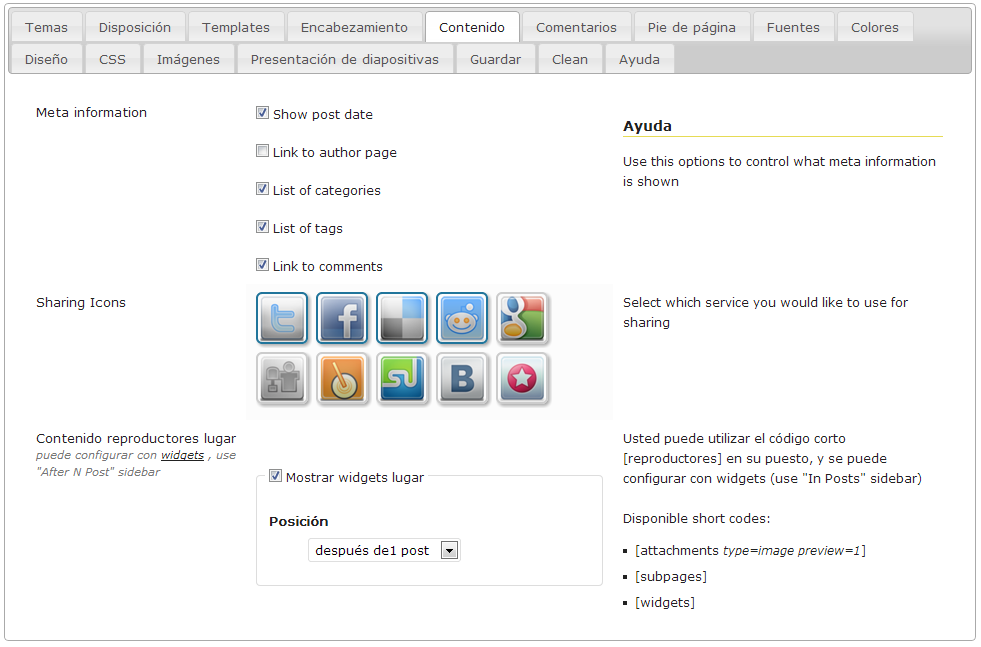This screenshot has width=981, height=647.
Task: Open the CSS tab
Action: tap(113, 59)
